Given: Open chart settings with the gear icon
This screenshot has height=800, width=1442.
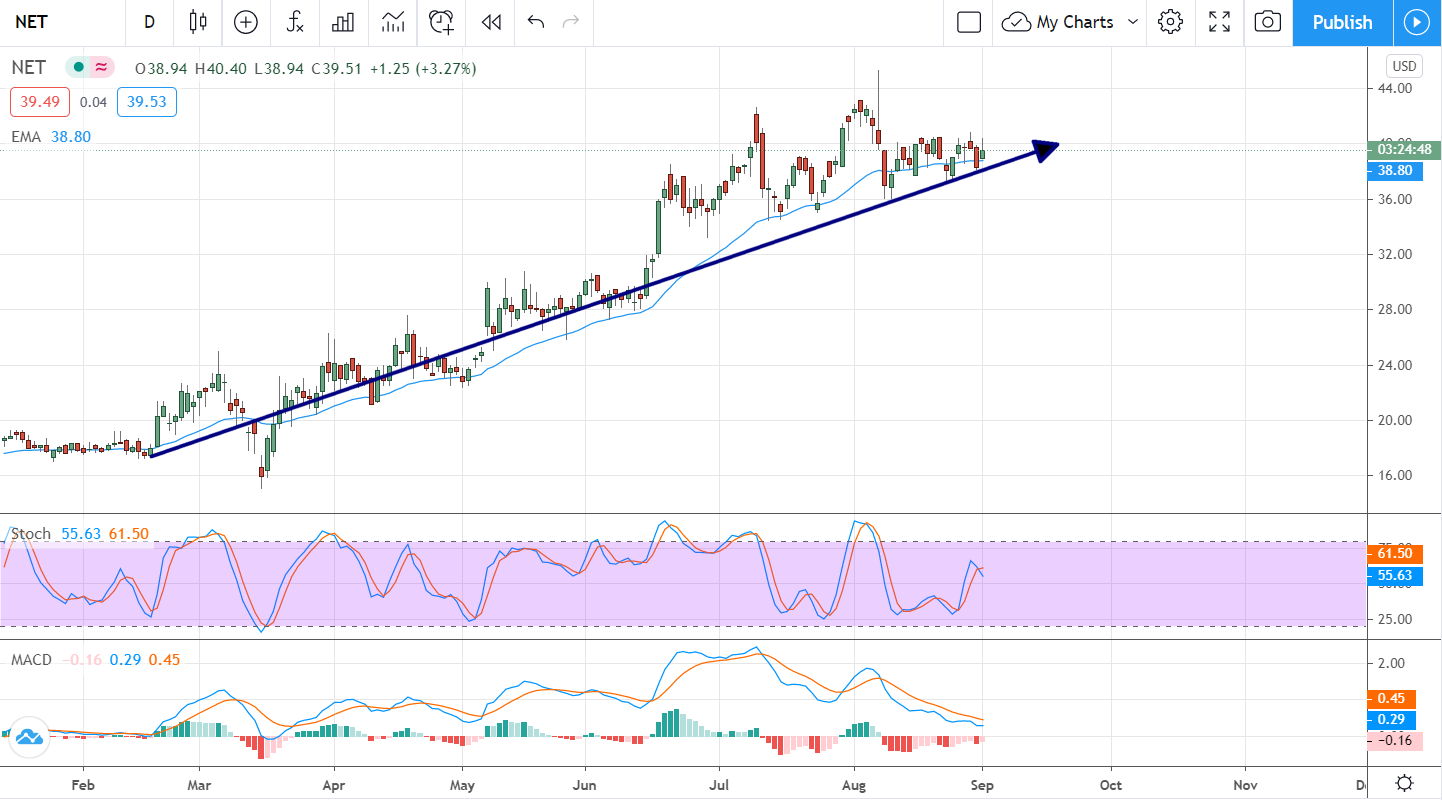Looking at the screenshot, I should click(1170, 22).
